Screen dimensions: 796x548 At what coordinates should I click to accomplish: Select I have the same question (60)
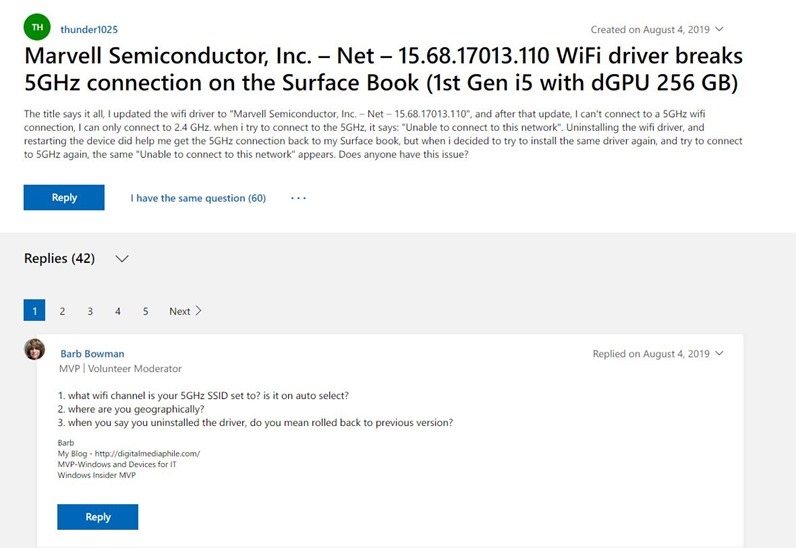[198, 198]
